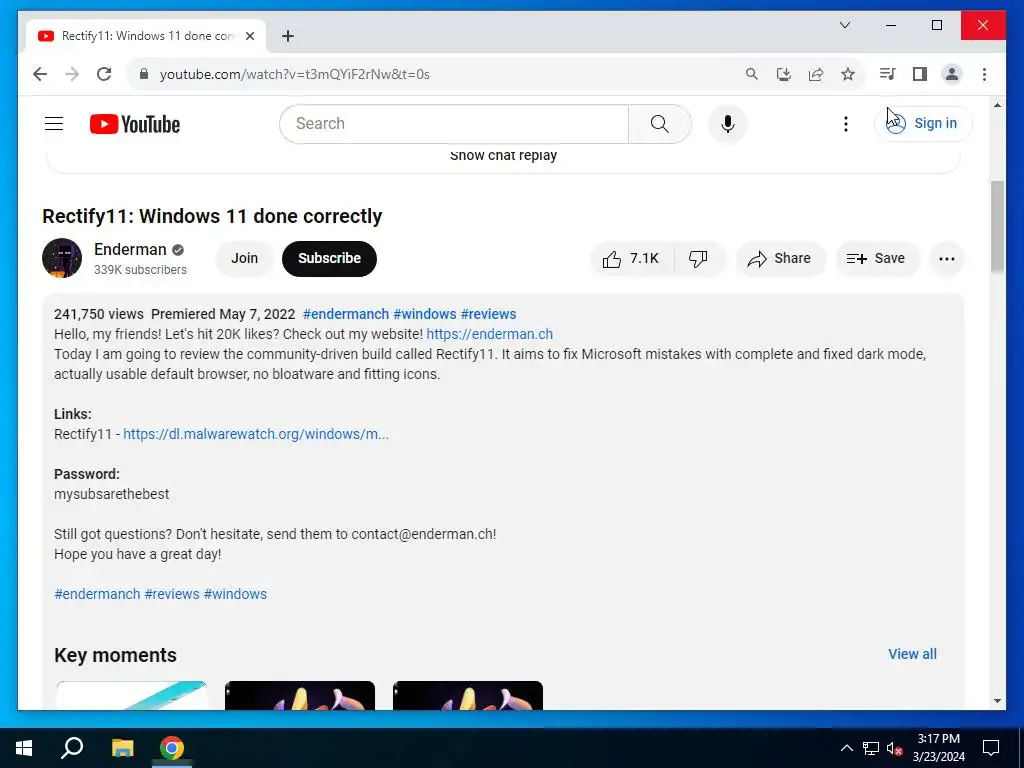The height and width of the screenshot is (768, 1024).
Task: Select the Rectify11 YouTube tab
Action: pos(146,36)
